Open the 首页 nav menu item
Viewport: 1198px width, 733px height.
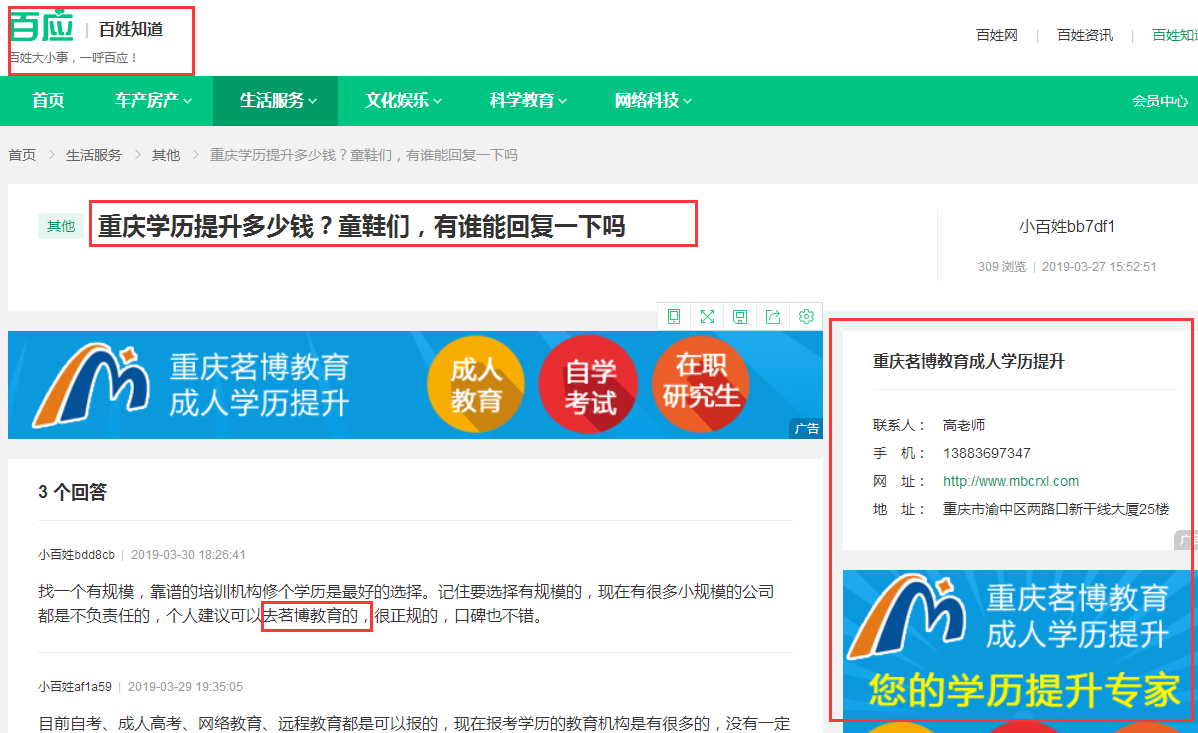tap(48, 100)
